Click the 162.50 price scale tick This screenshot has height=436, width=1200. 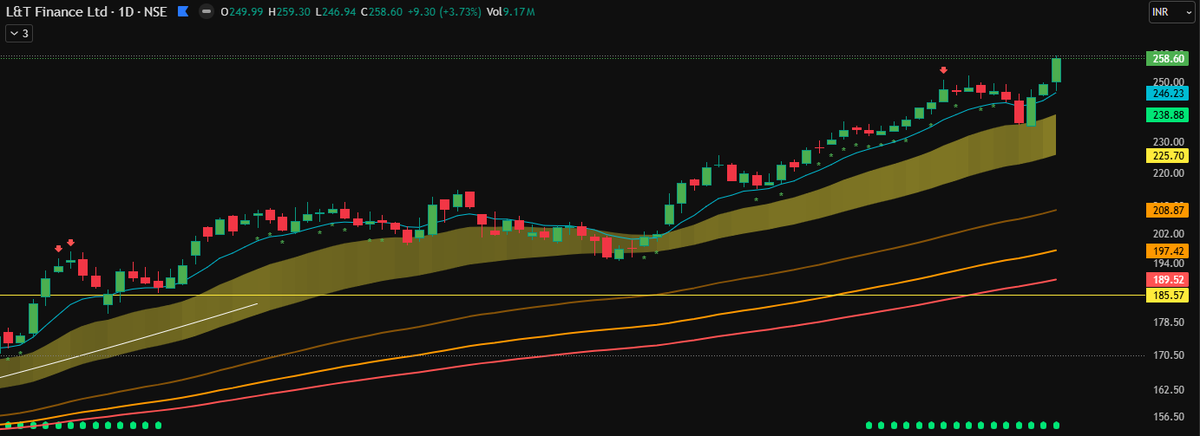[x=1169, y=390]
